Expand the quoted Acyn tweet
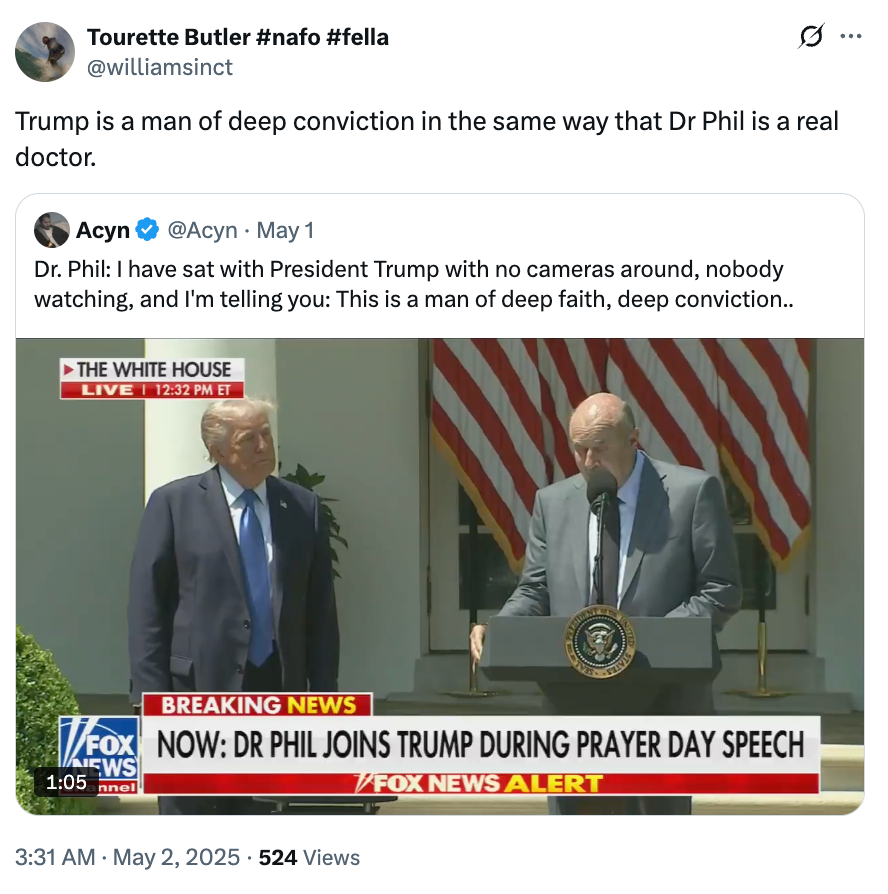The image size is (888, 894). [444, 283]
